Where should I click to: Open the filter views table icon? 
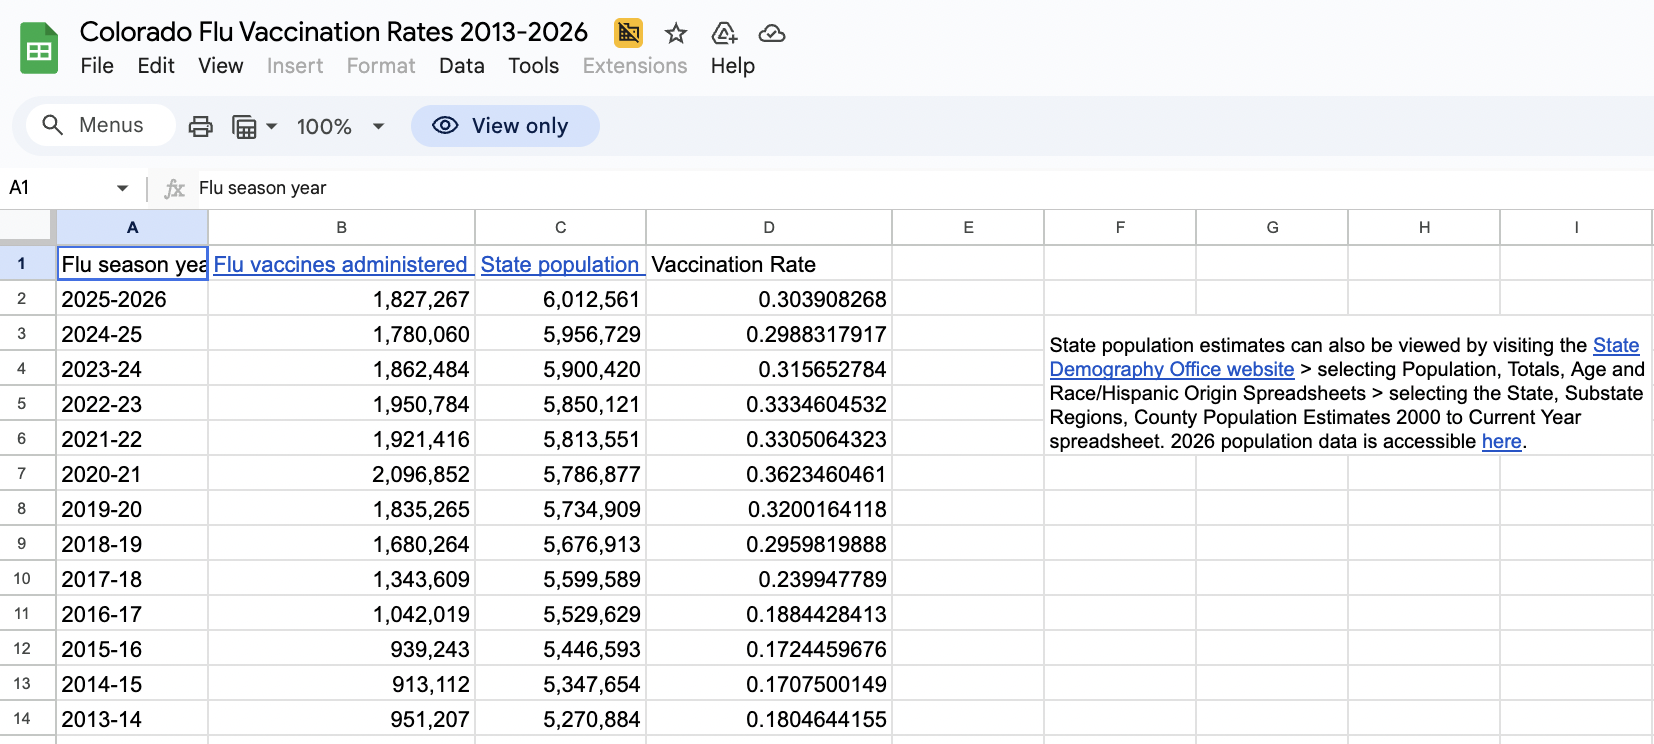click(244, 126)
